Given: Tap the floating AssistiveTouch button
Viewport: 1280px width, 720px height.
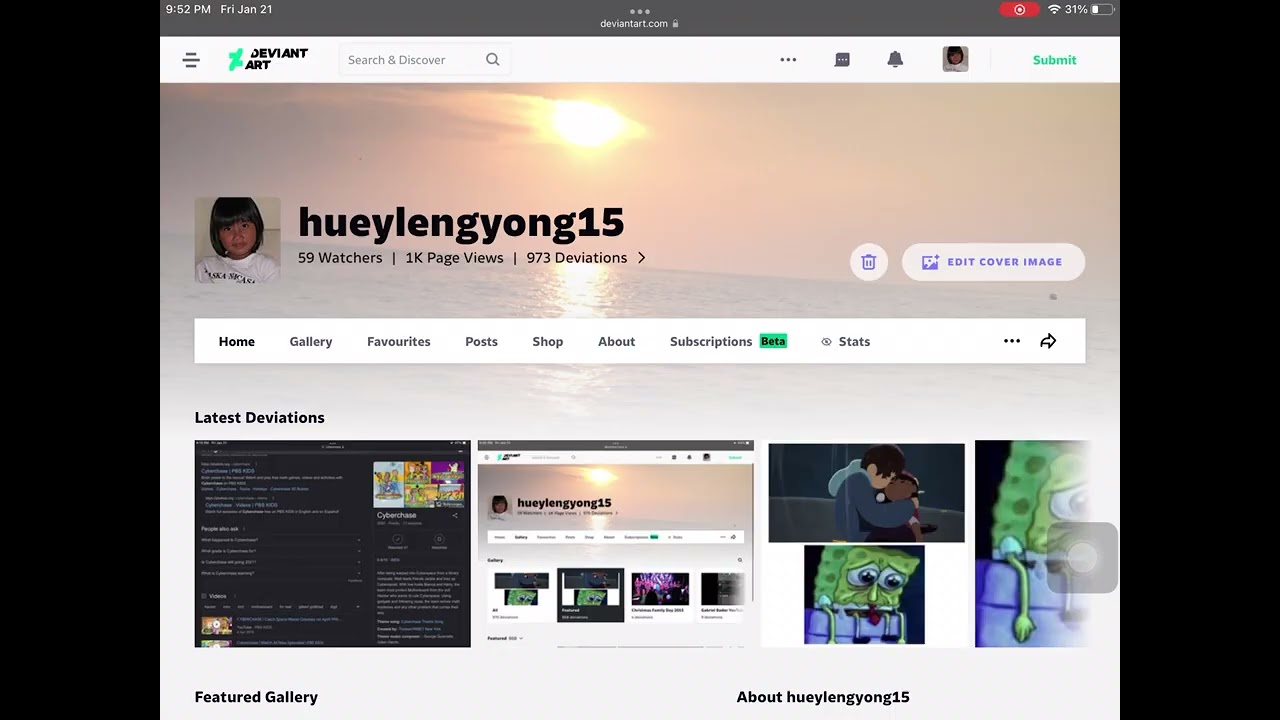Looking at the screenshot, I should pyautogui.click(x=1082, y=558).
